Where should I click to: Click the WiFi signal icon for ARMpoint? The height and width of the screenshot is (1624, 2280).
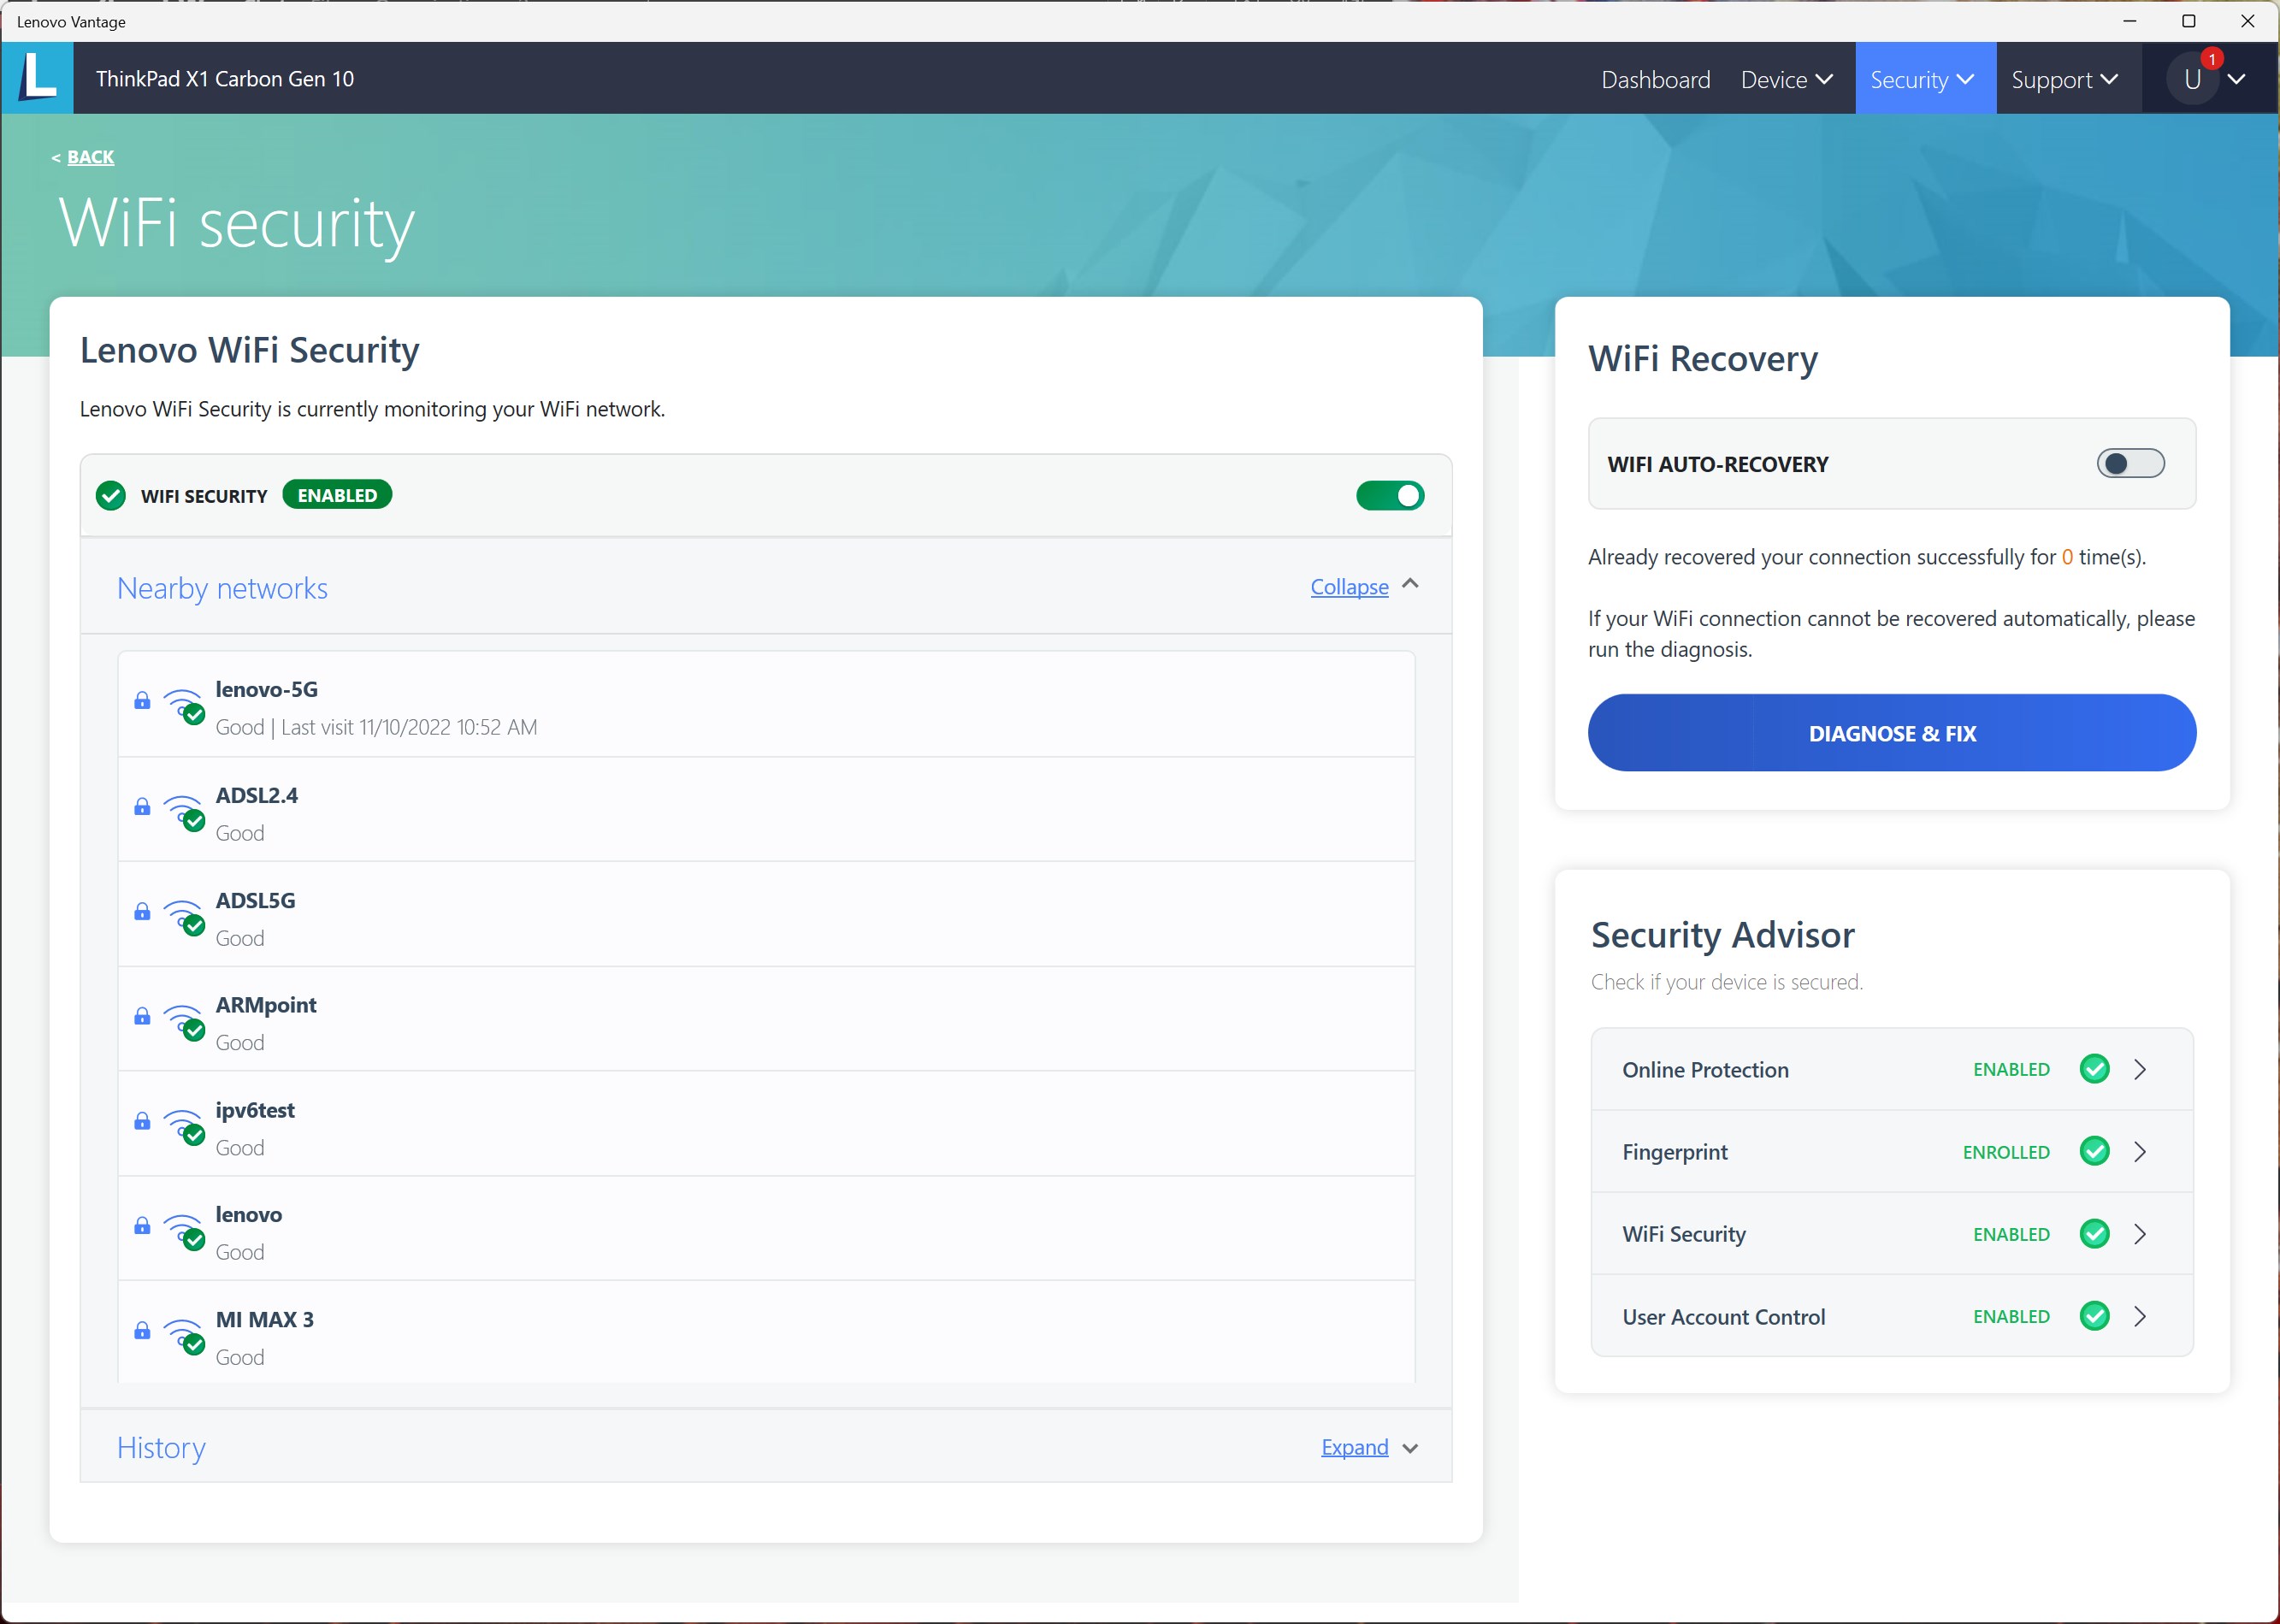[184, 1022]
